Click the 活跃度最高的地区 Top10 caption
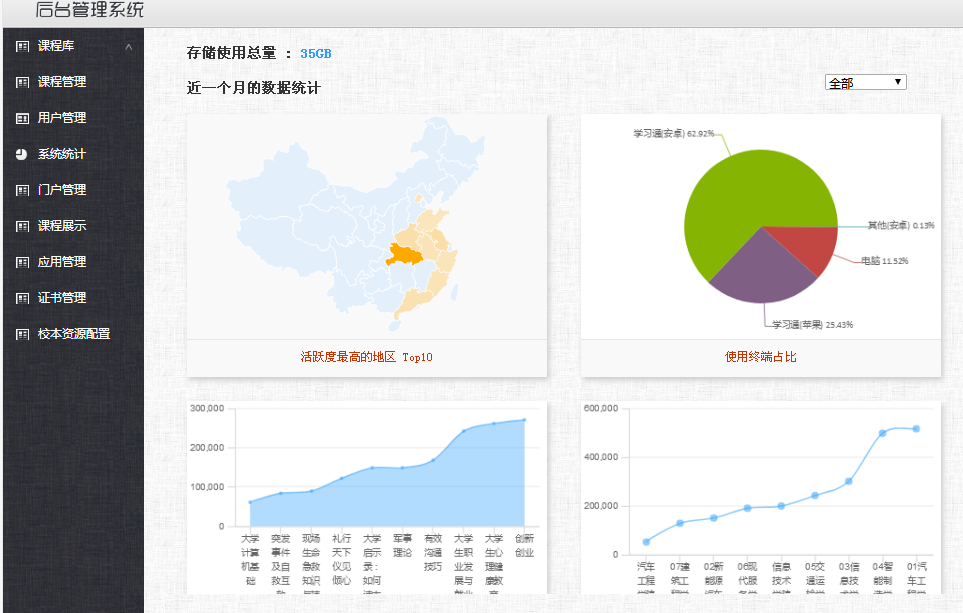 point(366,357)
